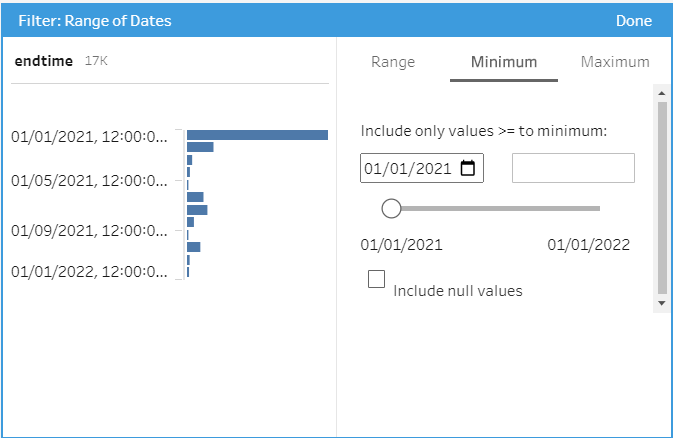
Task: Click the scrollbar down arrow
Action: (x=661, y=302)
